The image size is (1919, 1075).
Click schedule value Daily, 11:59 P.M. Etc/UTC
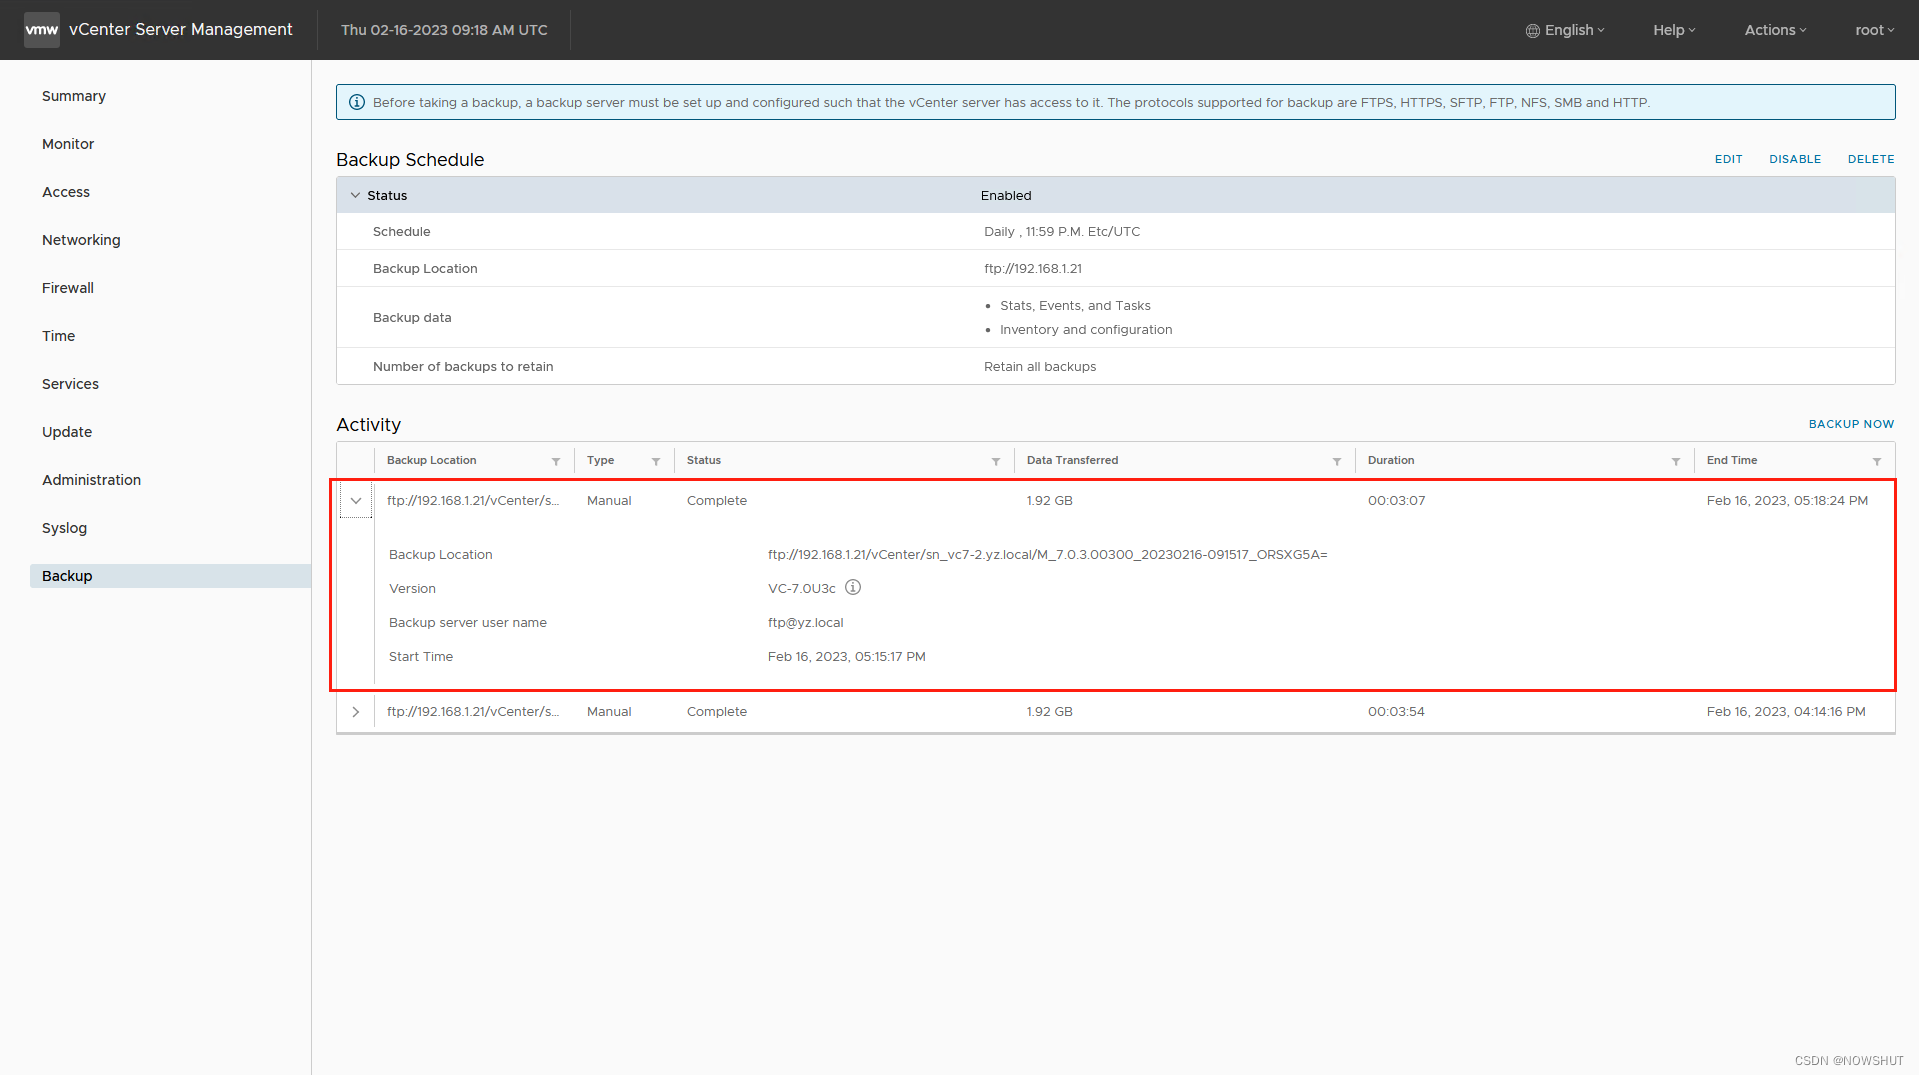click(1061, 232)
